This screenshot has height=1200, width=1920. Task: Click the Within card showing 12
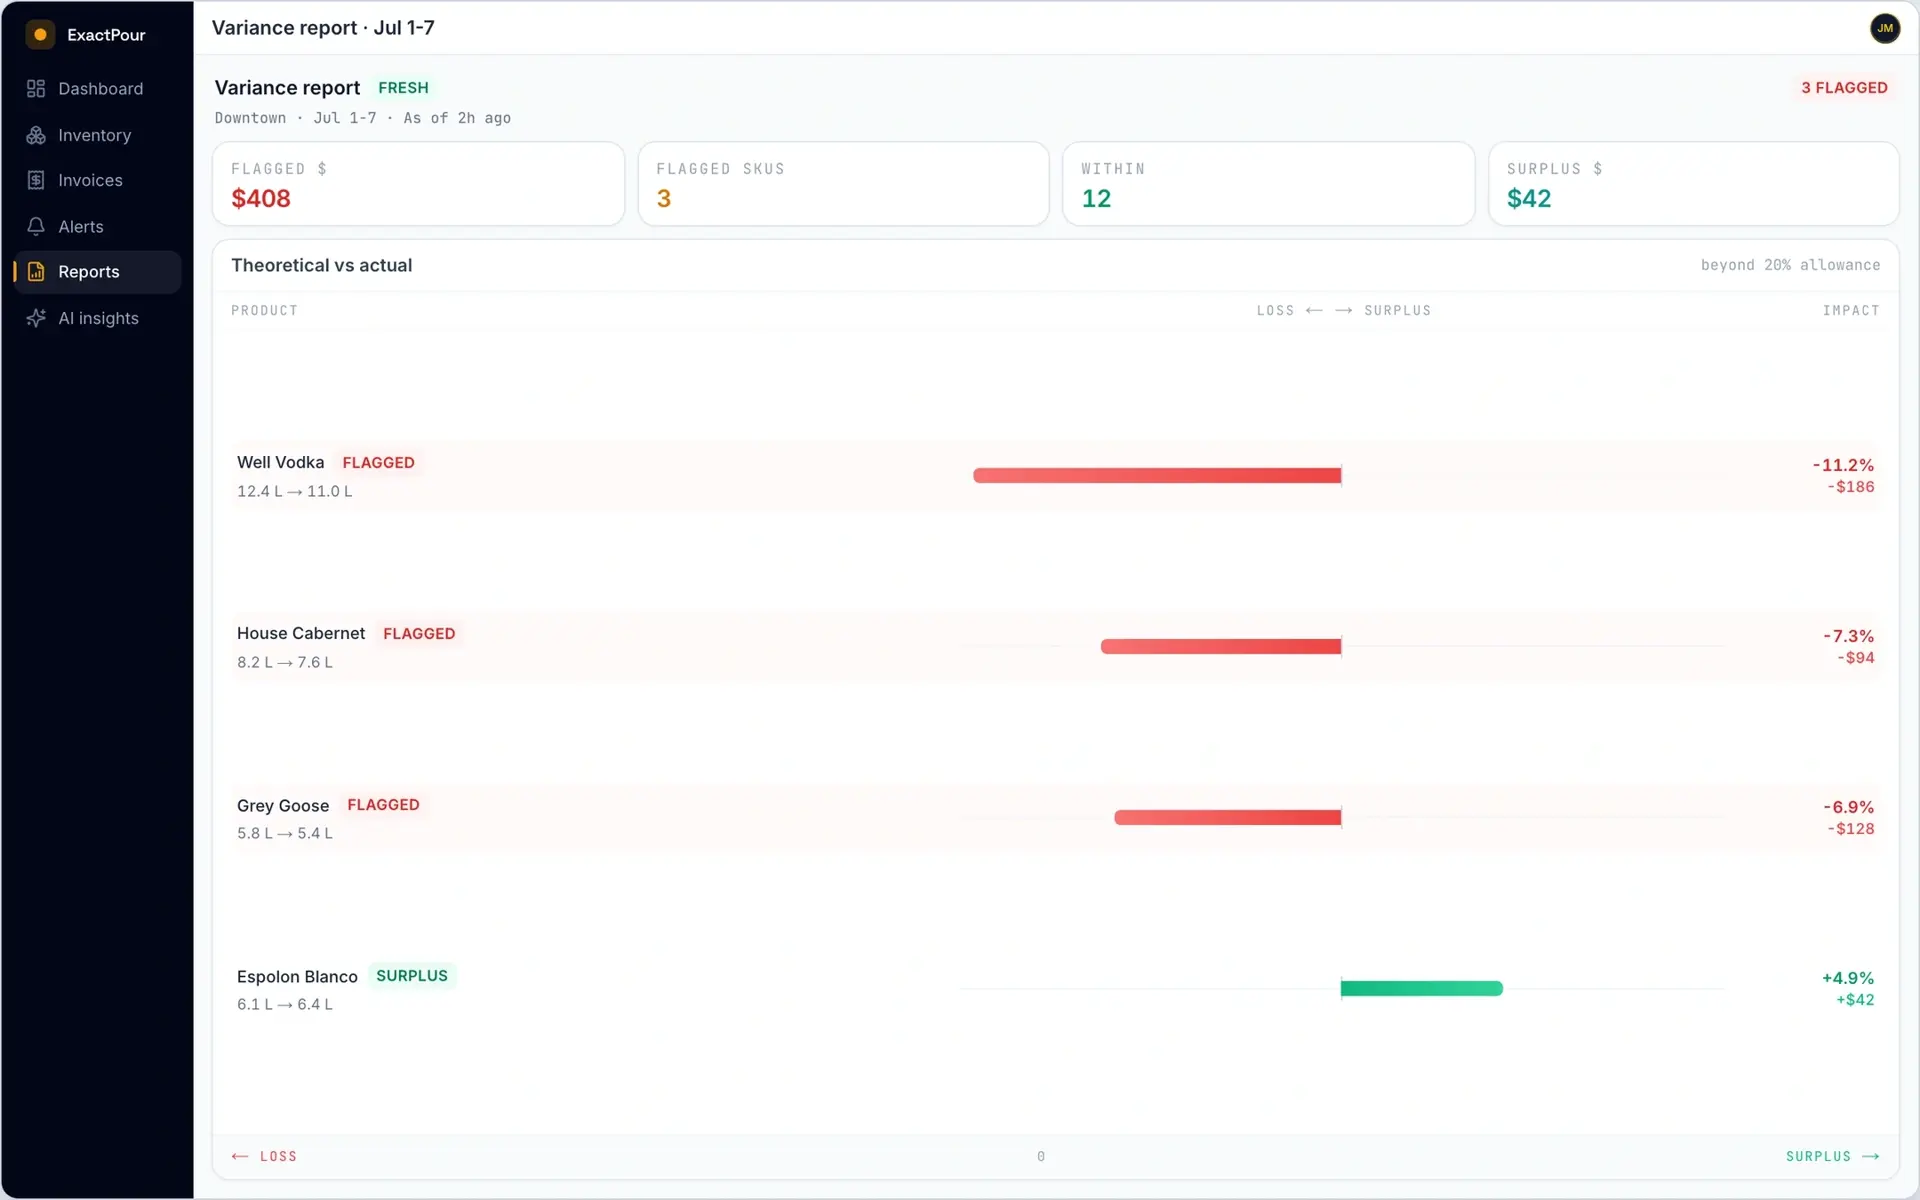point(1268,184)
